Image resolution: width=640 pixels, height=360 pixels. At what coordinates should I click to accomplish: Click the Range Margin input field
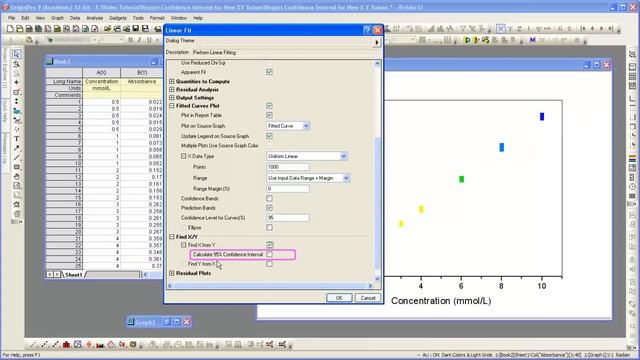288,189
